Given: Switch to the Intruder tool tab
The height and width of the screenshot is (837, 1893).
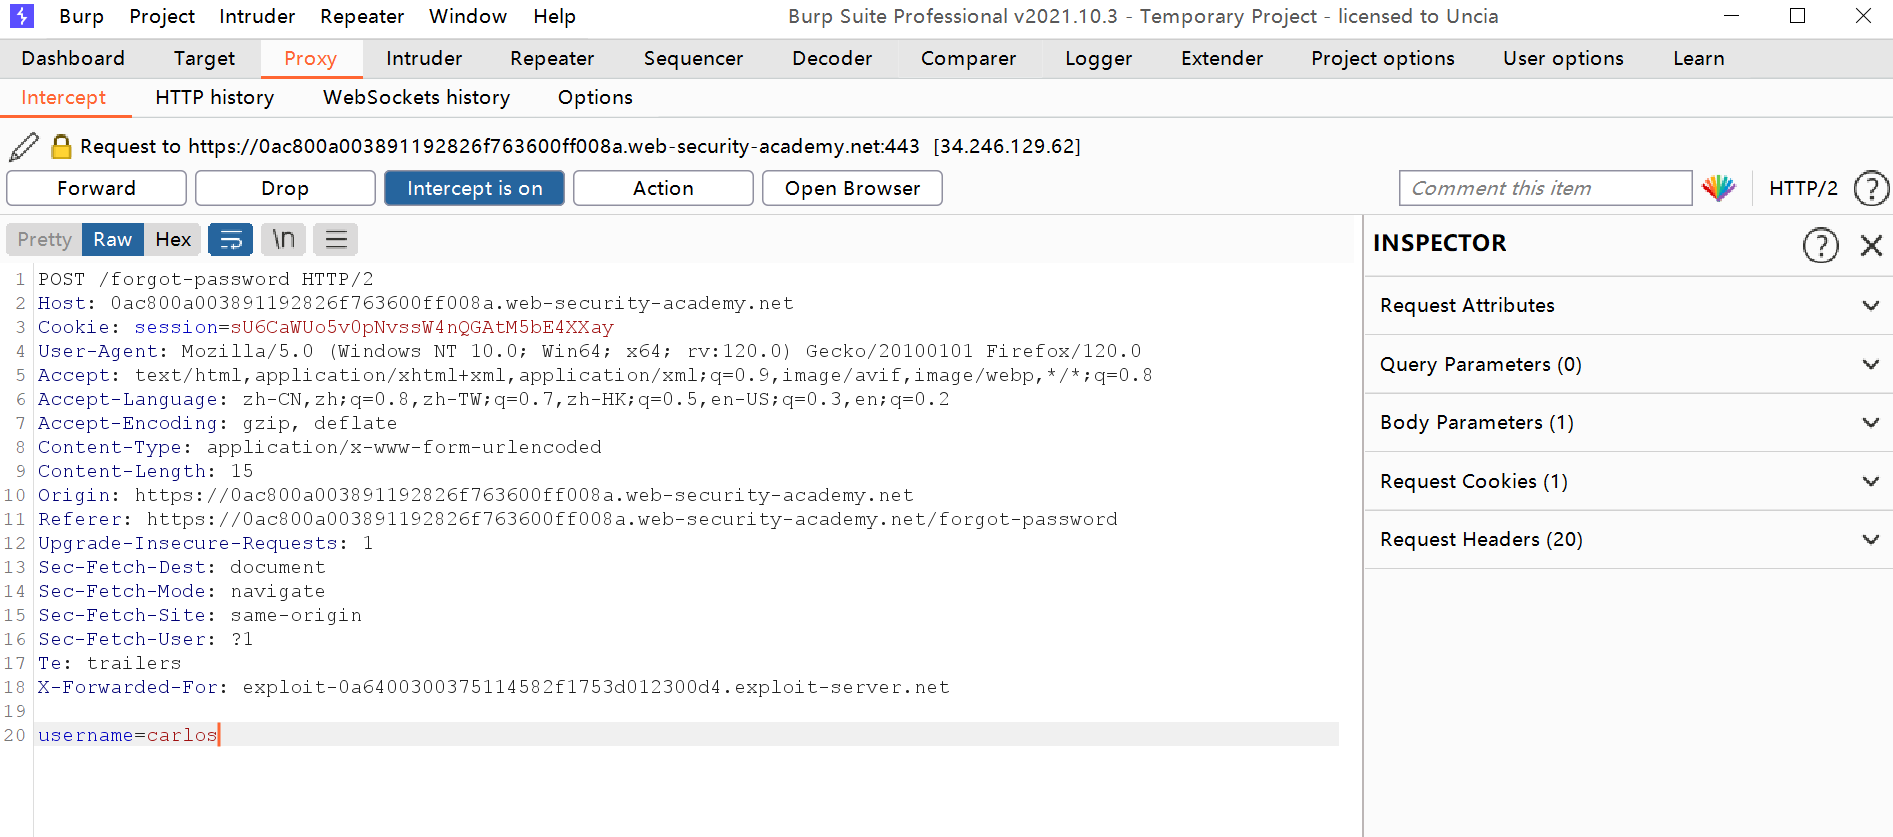Looking at the screenshot, I should coord(424,59).
